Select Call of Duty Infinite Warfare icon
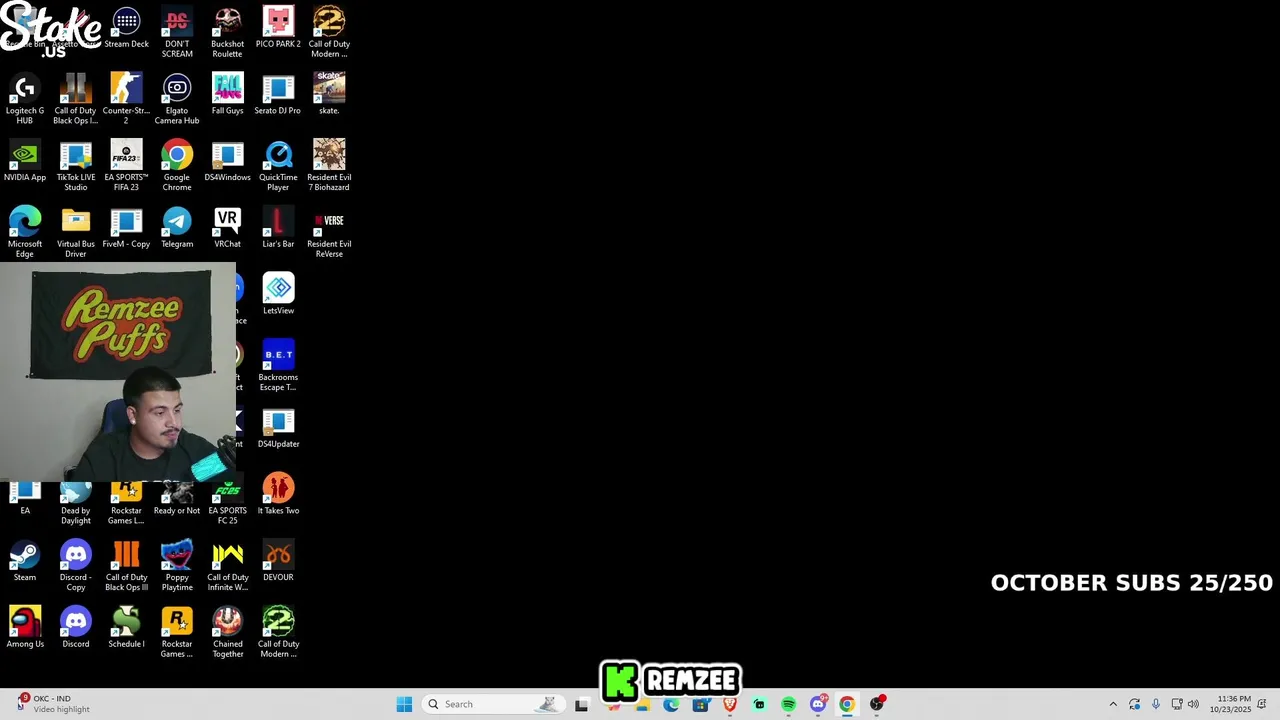Viewport: 1280px width, 720px height. (227, 566)
